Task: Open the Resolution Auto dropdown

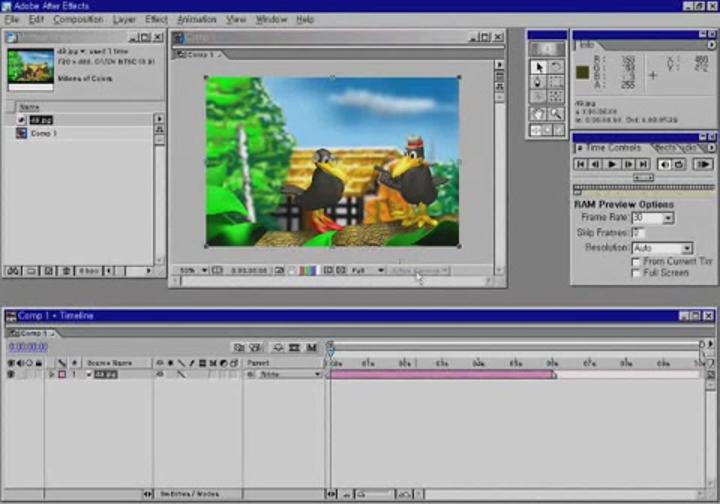Action: (687, 248)
